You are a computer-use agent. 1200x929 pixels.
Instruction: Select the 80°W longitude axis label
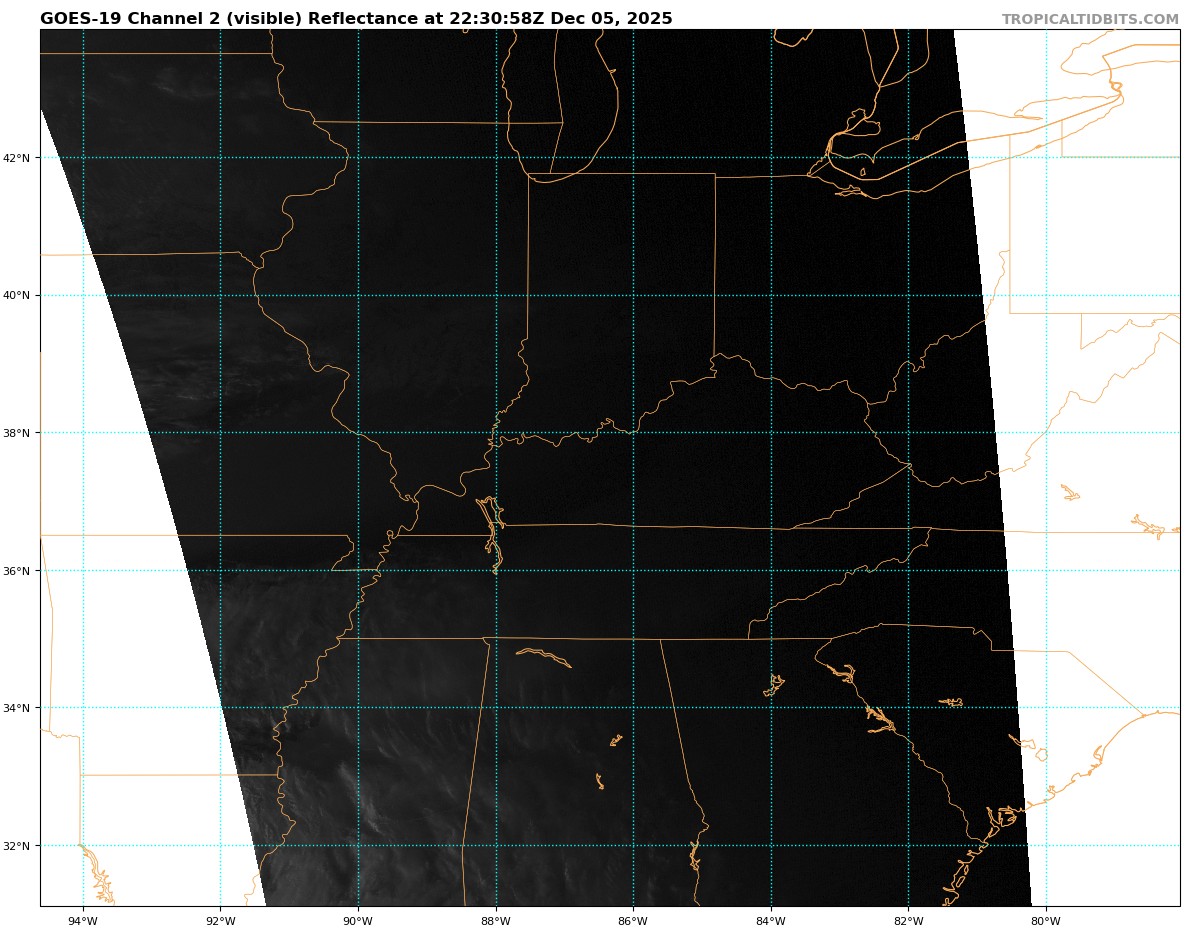[1046, 921]
